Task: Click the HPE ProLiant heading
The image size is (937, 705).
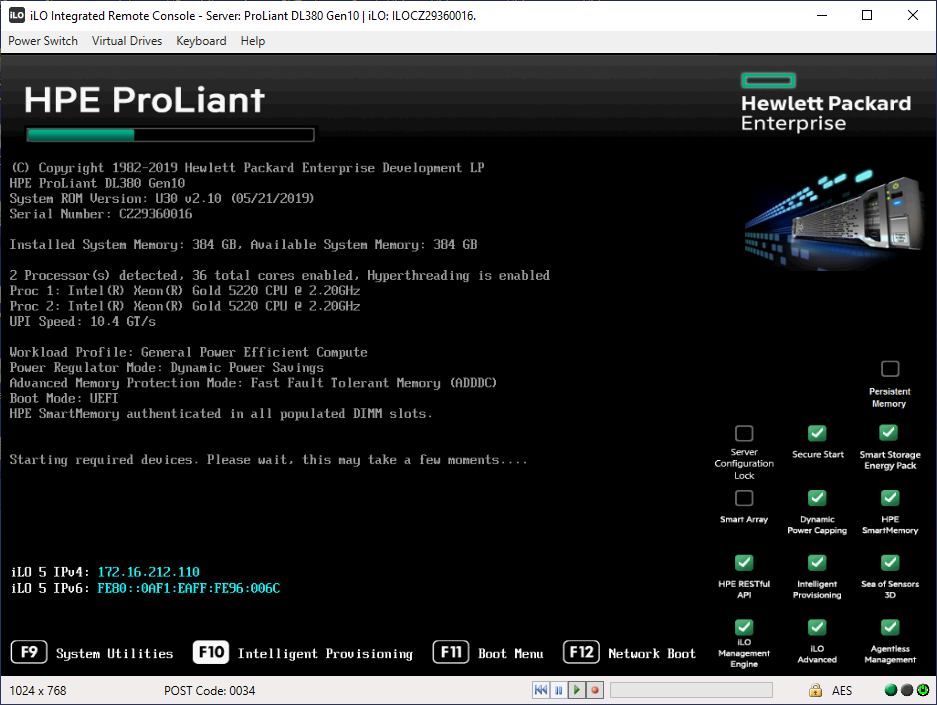Action: (x=144, y=99)
